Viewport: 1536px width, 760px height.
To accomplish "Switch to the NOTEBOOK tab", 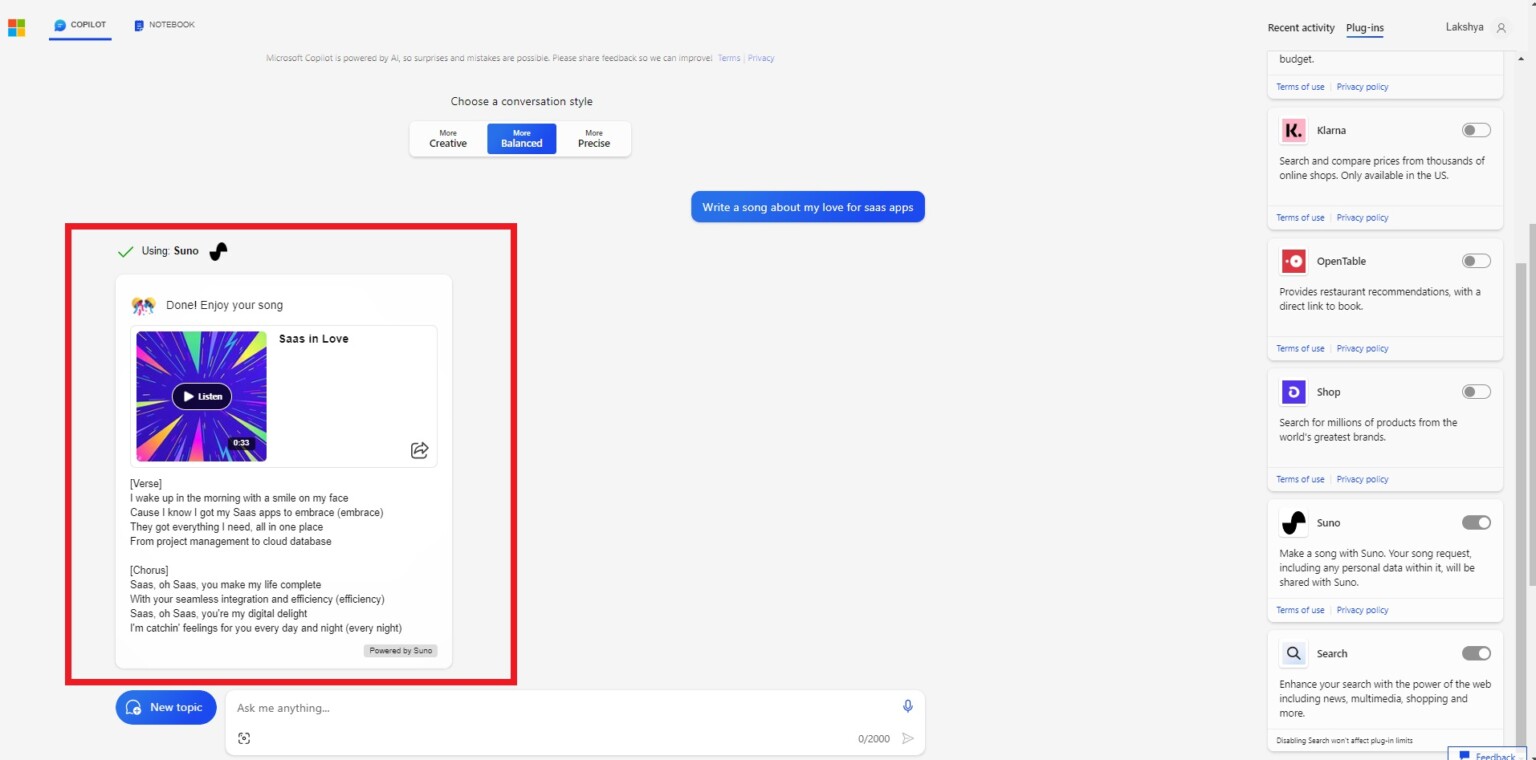I will pos(163,24).
